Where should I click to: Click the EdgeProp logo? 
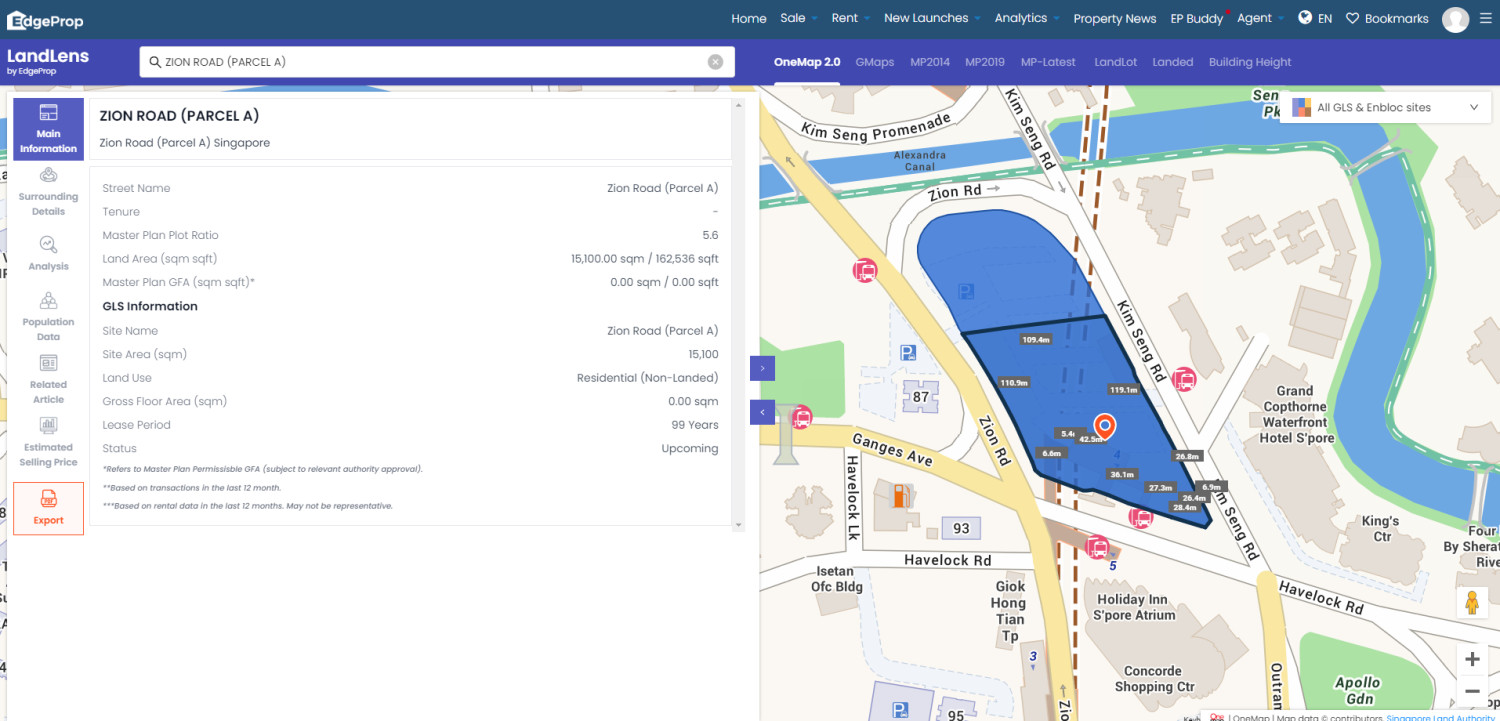(43, 20)
